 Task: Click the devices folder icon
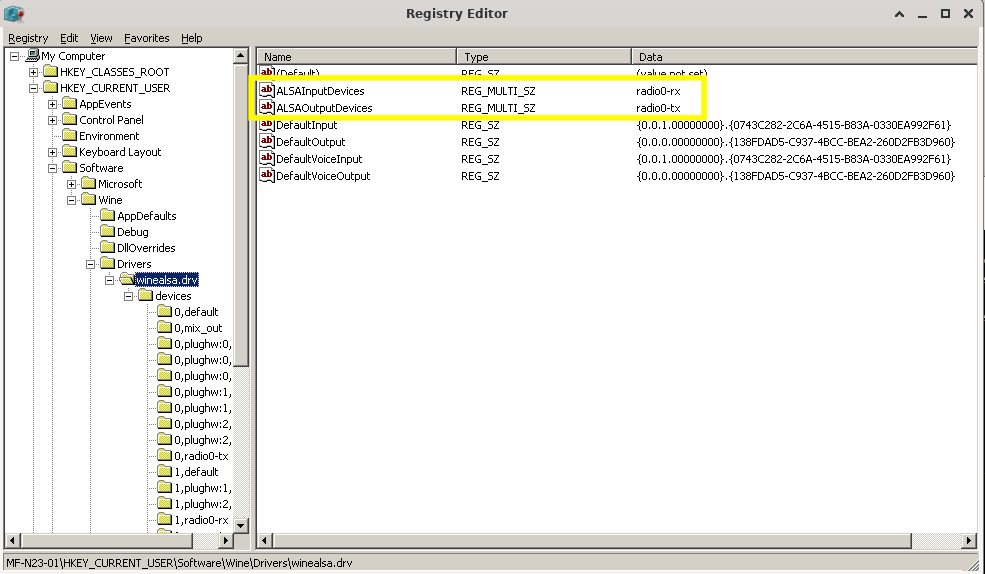click(146, 295)
